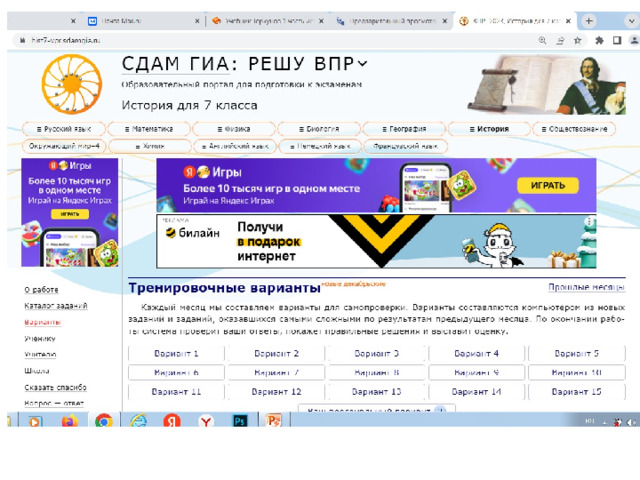Open training Вариант 2
The width and height of the screenshot is (640, 480).
[276, 353]
